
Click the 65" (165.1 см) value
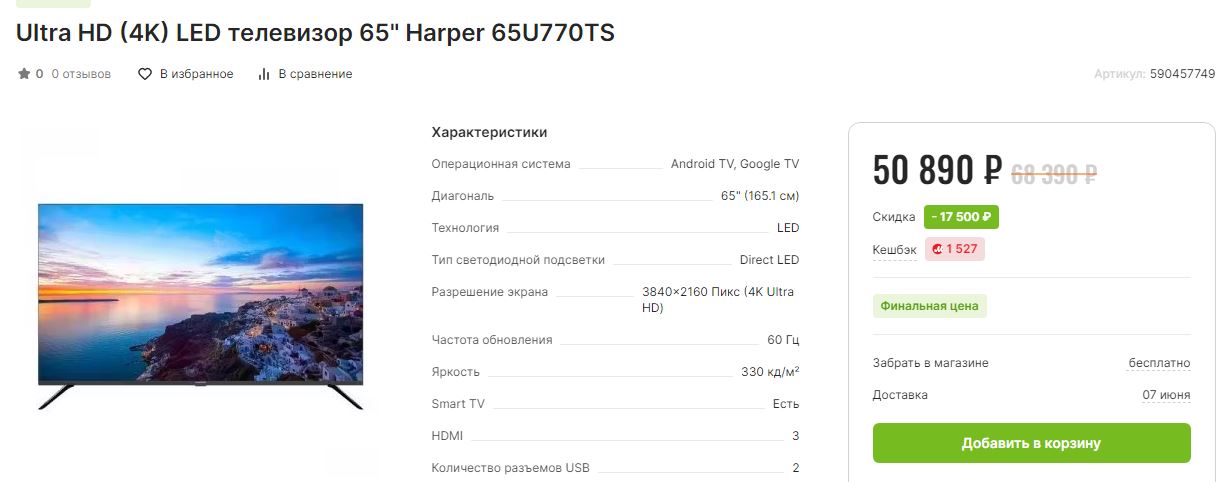coord(760,196)
